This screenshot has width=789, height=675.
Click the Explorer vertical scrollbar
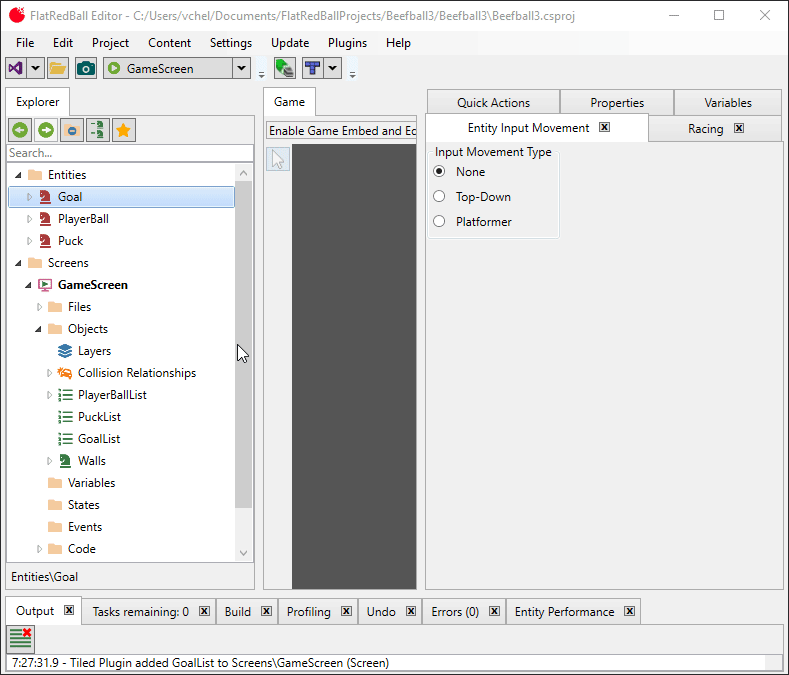[243, 340]
